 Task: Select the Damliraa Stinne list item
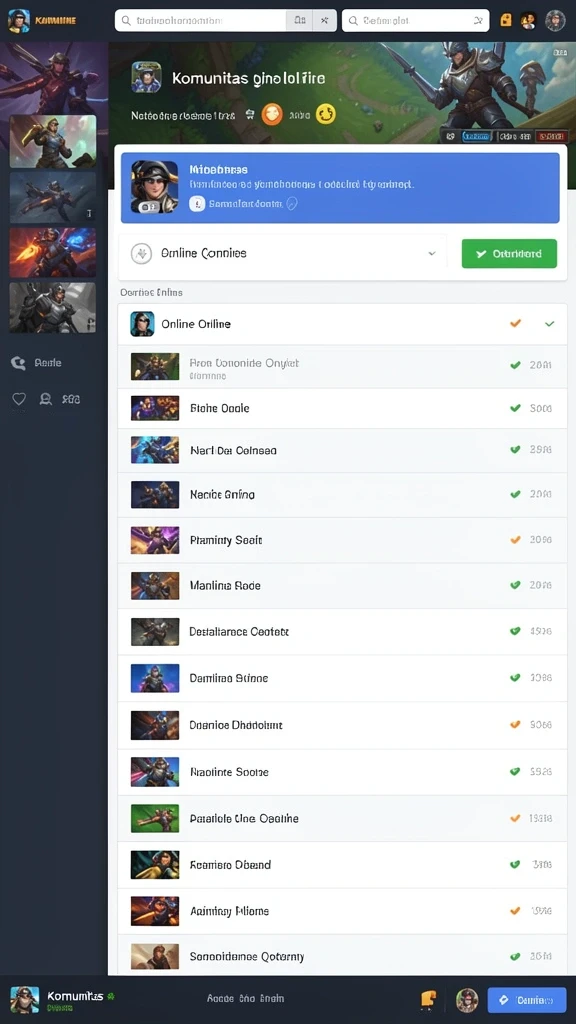[342, 678]
